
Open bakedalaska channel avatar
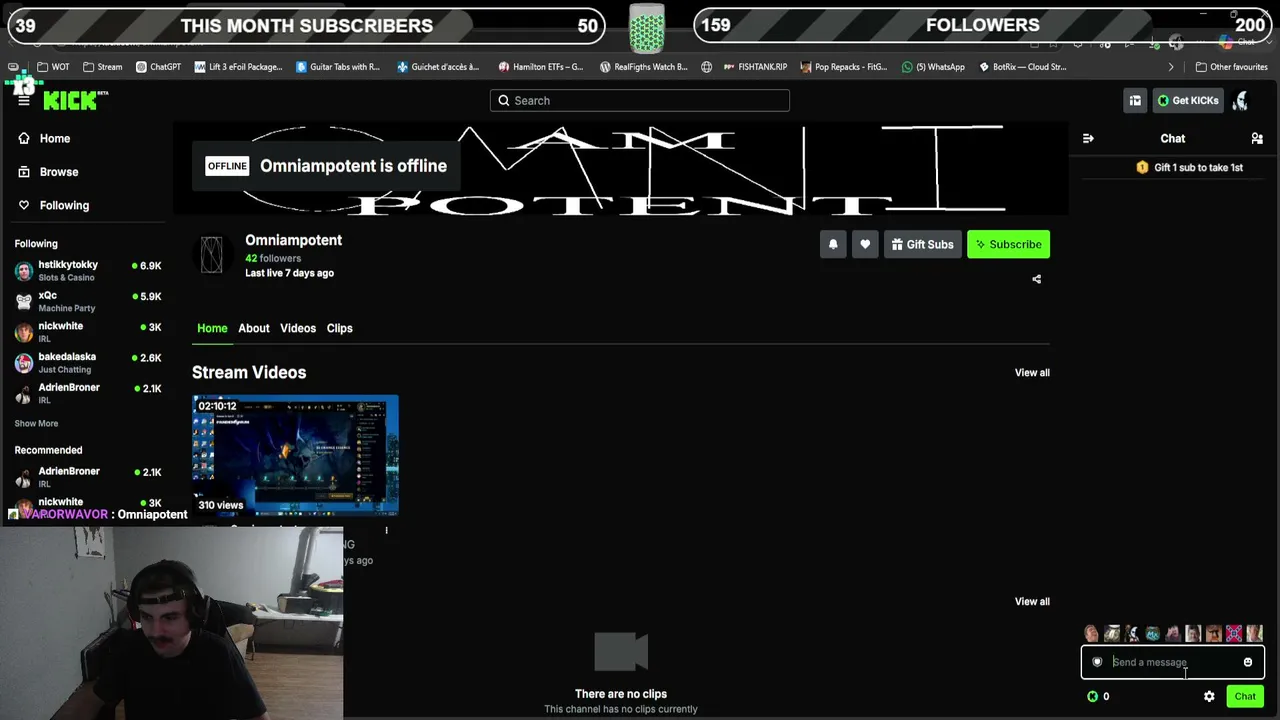pyautogui.click(x=24, y=363)
